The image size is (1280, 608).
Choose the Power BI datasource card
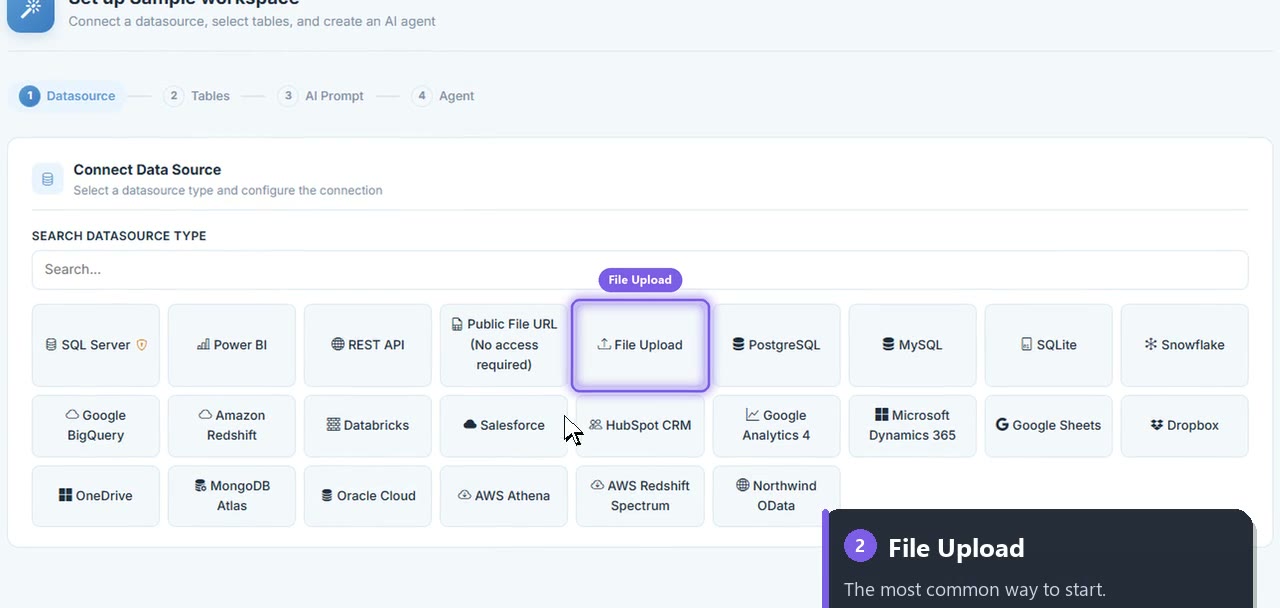[232, 345]
